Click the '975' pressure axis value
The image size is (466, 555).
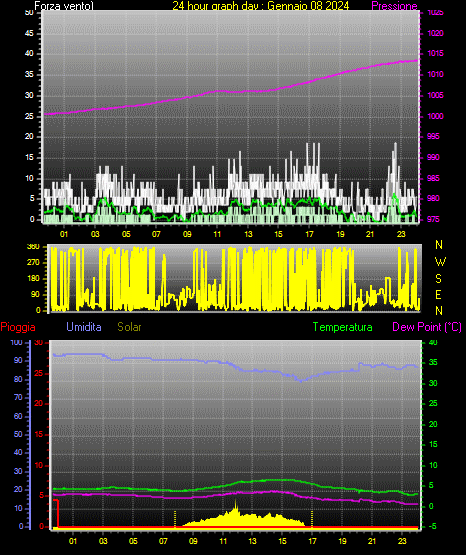point(433,219)
